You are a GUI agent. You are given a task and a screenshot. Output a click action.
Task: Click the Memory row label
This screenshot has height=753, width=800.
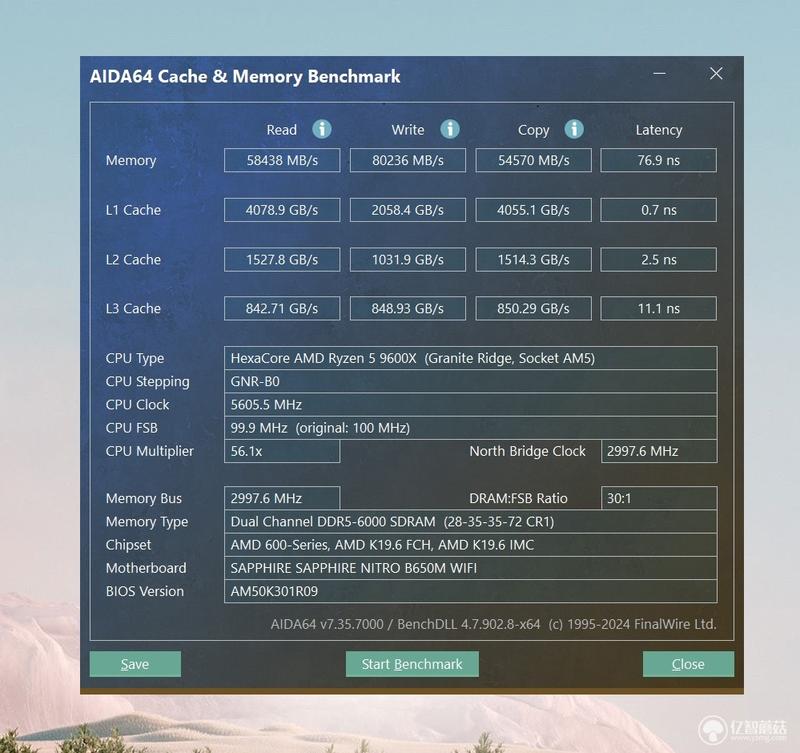(131, 161)
